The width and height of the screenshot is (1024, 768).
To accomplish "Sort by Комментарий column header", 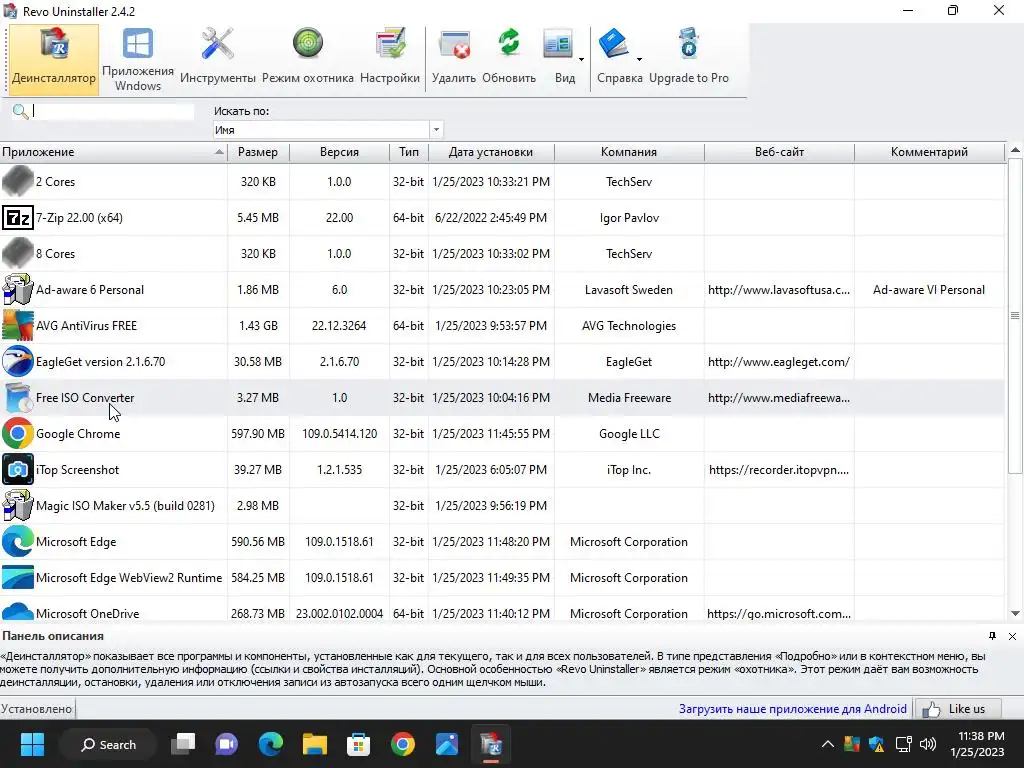I will [929, 152].
